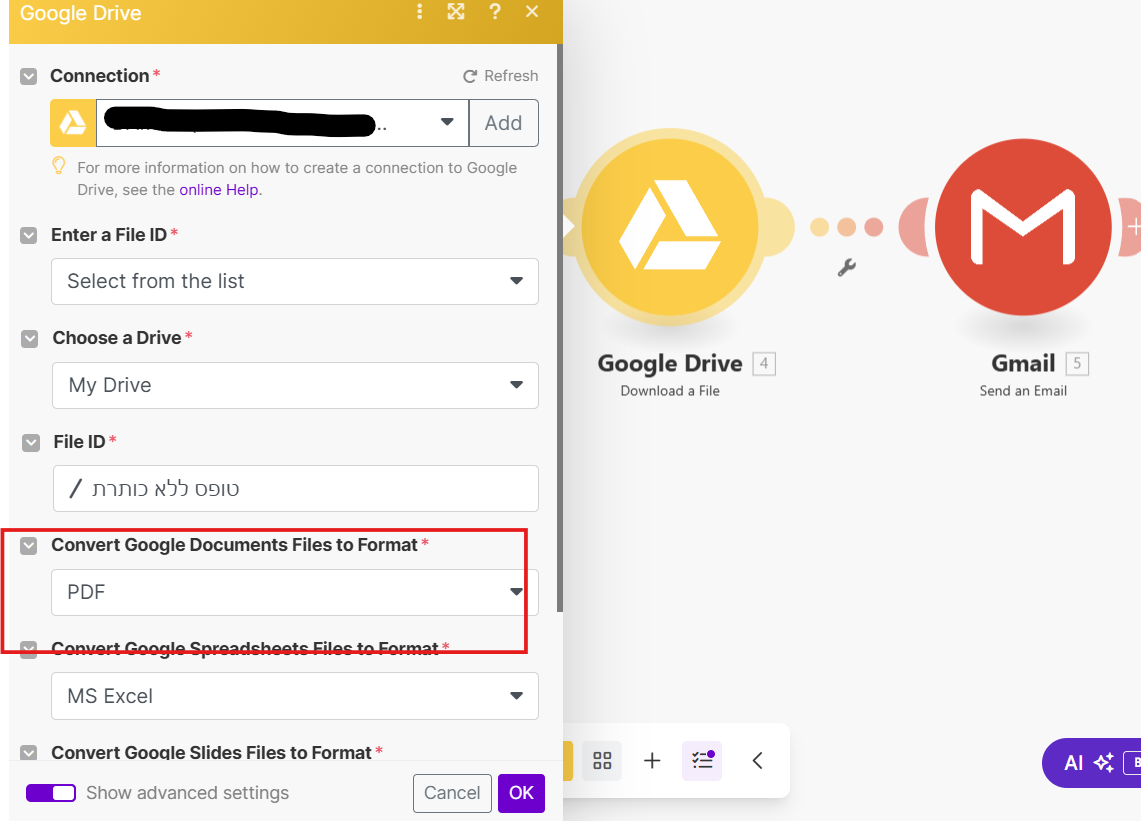Click the plus icon in the bottom toolbar
The width and height of the screenshot is (1141, 821).
click(652, 761)
